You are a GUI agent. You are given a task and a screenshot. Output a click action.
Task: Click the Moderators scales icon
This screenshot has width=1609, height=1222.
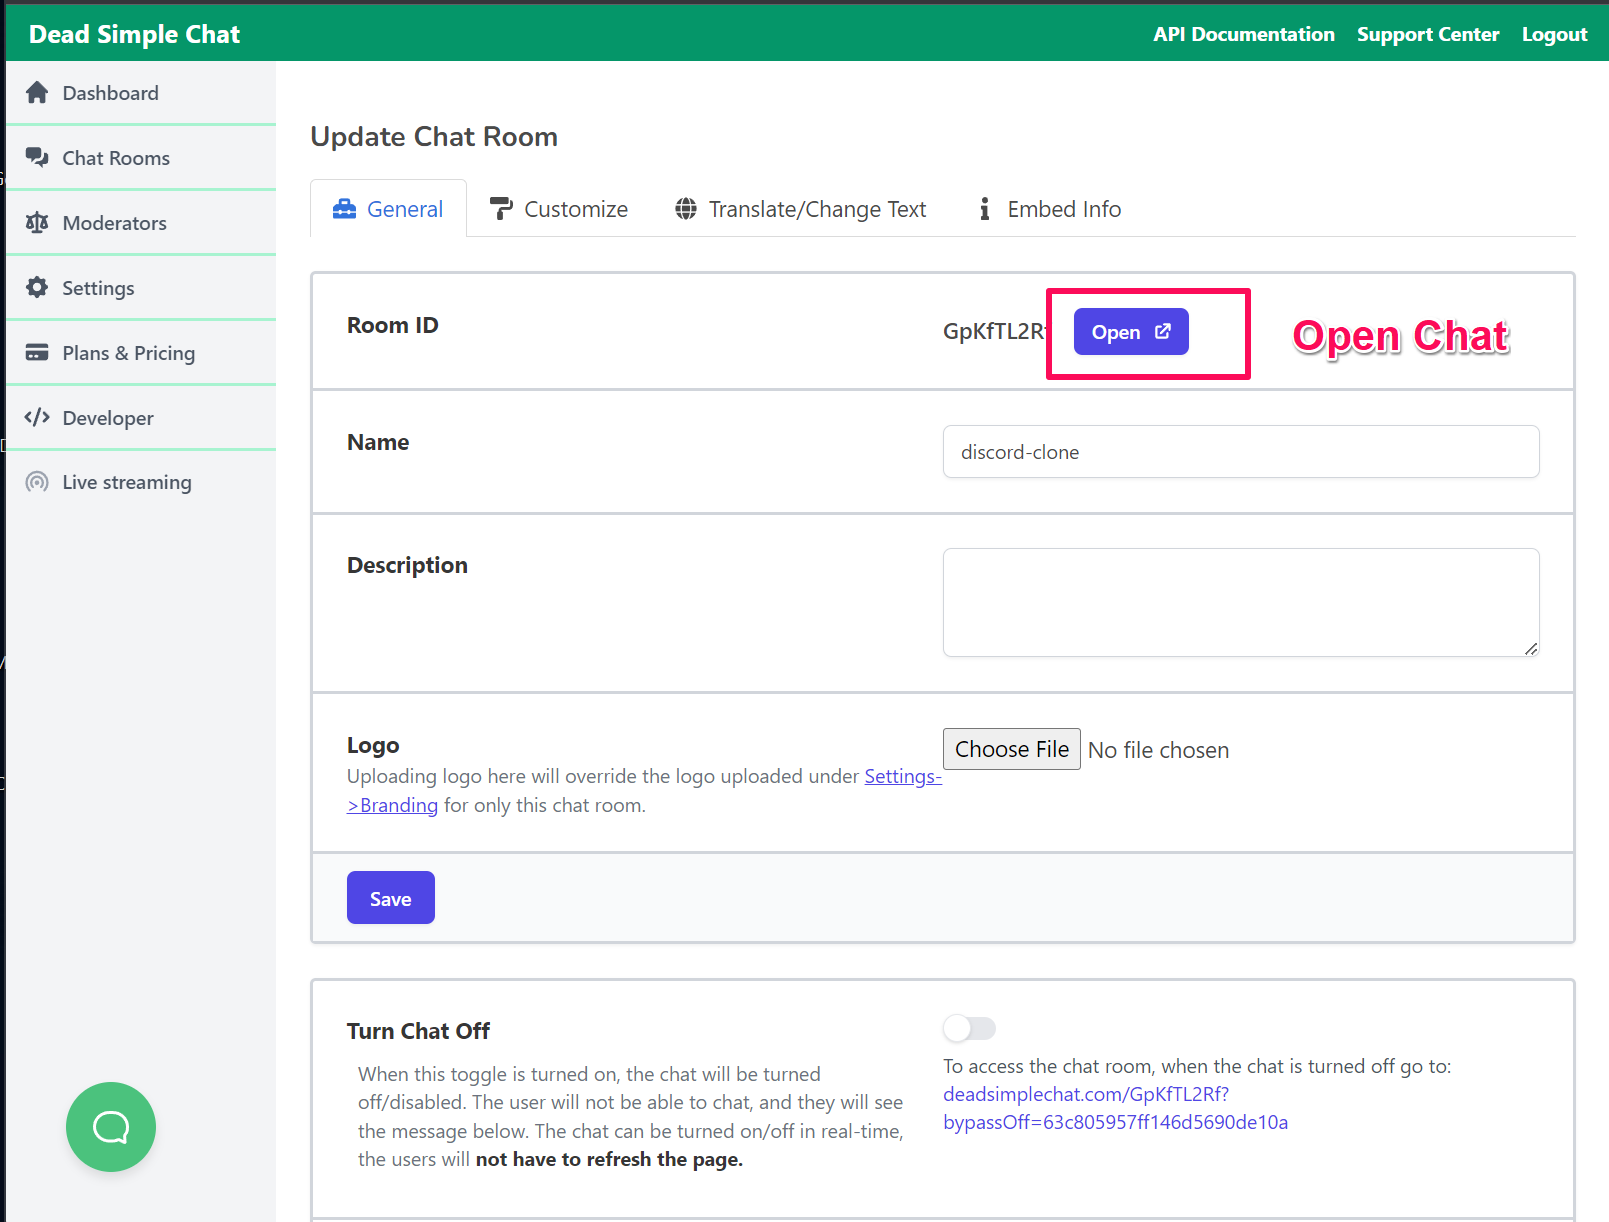(37, 223)
